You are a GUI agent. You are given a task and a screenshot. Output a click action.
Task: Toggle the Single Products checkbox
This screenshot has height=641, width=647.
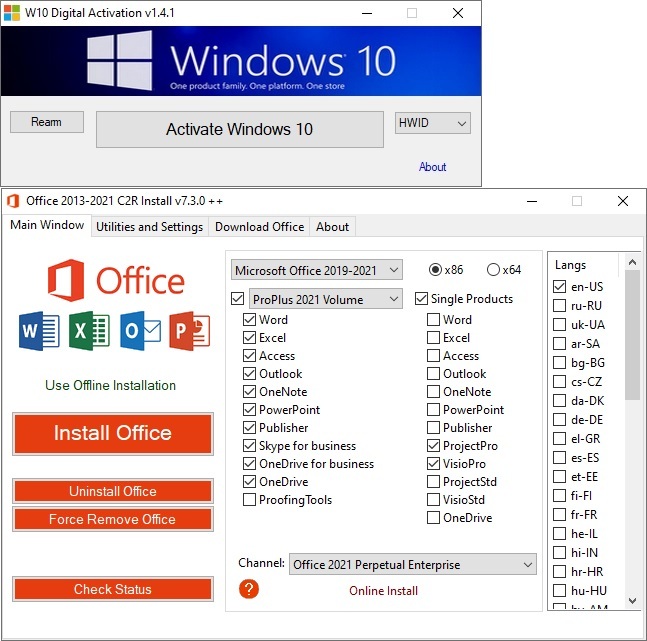tap(421, 298)
